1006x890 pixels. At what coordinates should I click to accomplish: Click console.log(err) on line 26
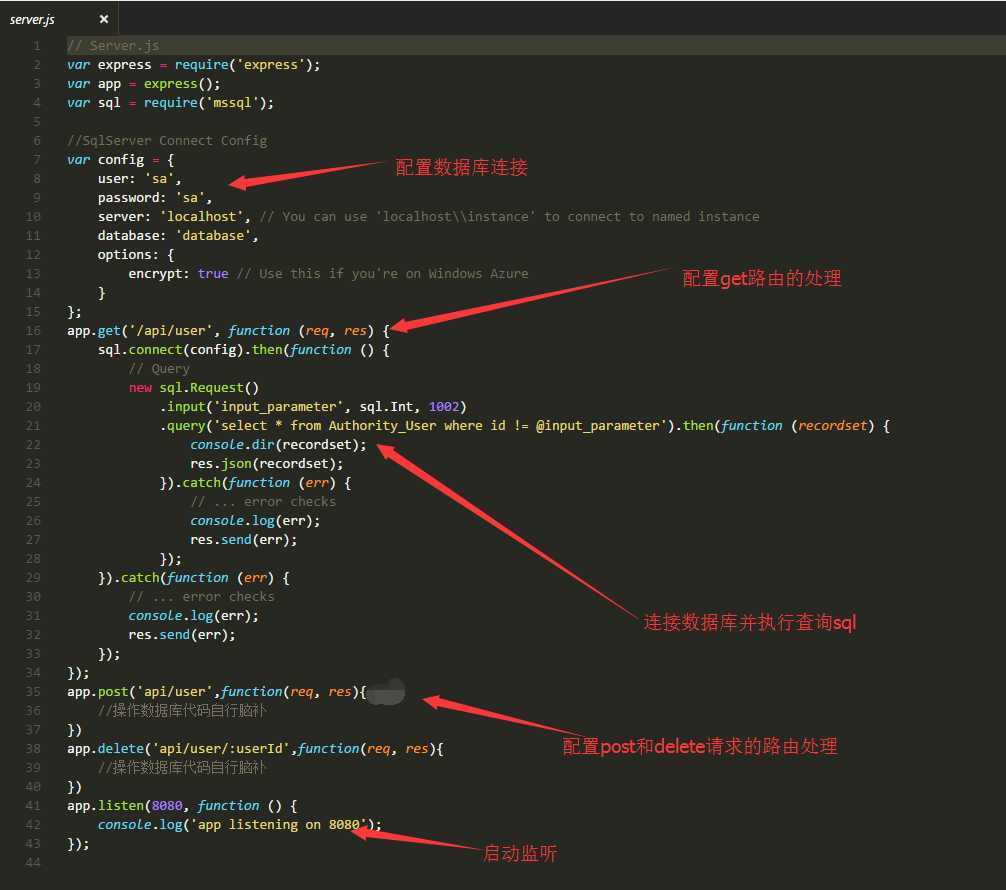pos(255,521)
